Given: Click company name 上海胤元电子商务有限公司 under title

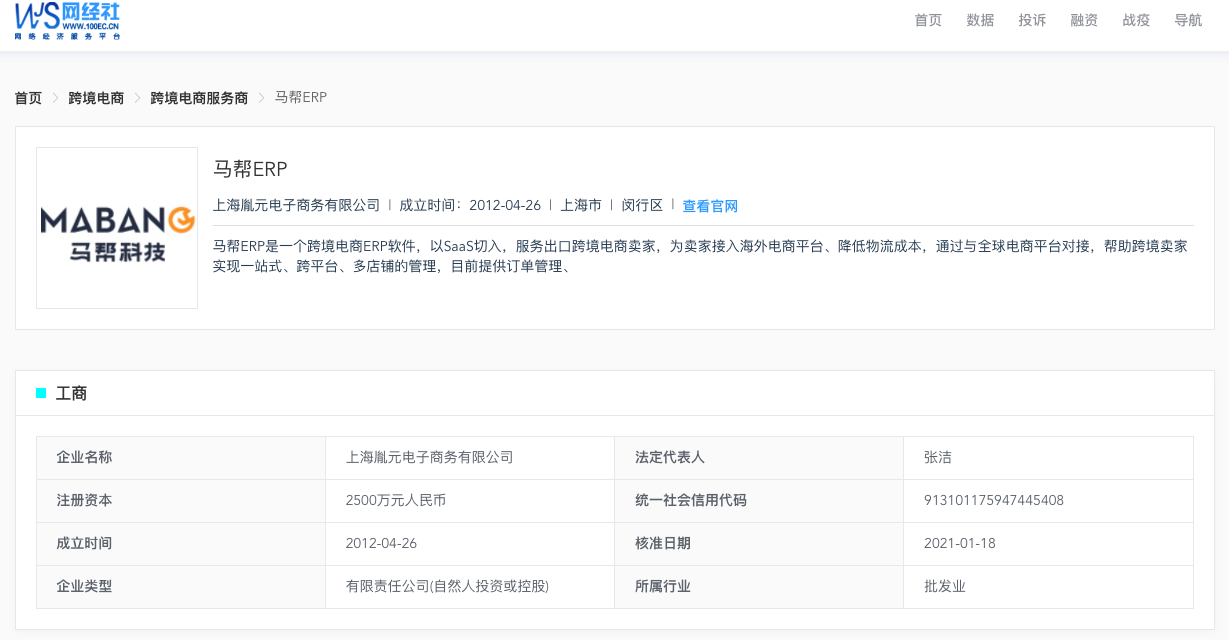Looking at the screenshot, I should (x=297, y=205).
